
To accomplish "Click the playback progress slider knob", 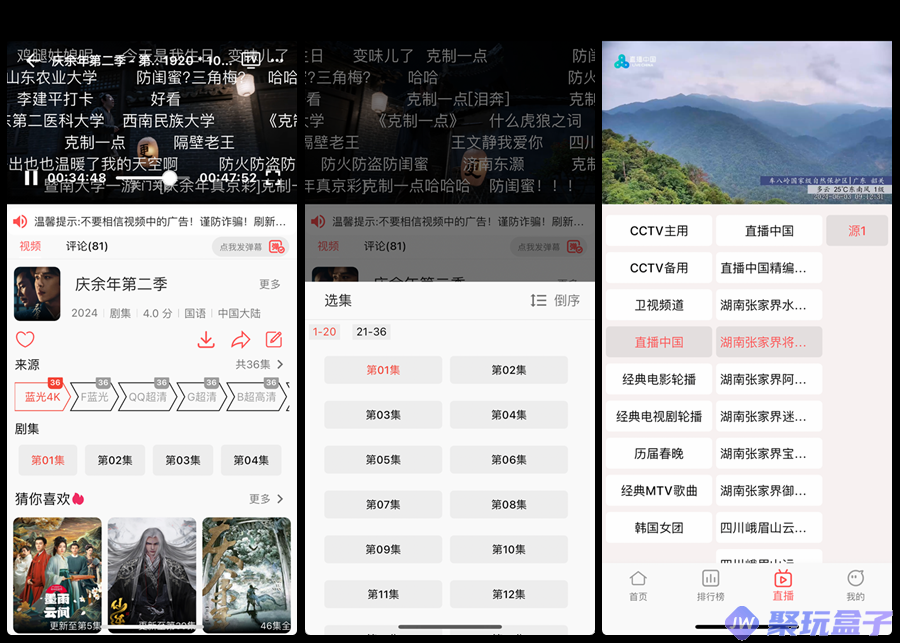I will click(169, 177).
